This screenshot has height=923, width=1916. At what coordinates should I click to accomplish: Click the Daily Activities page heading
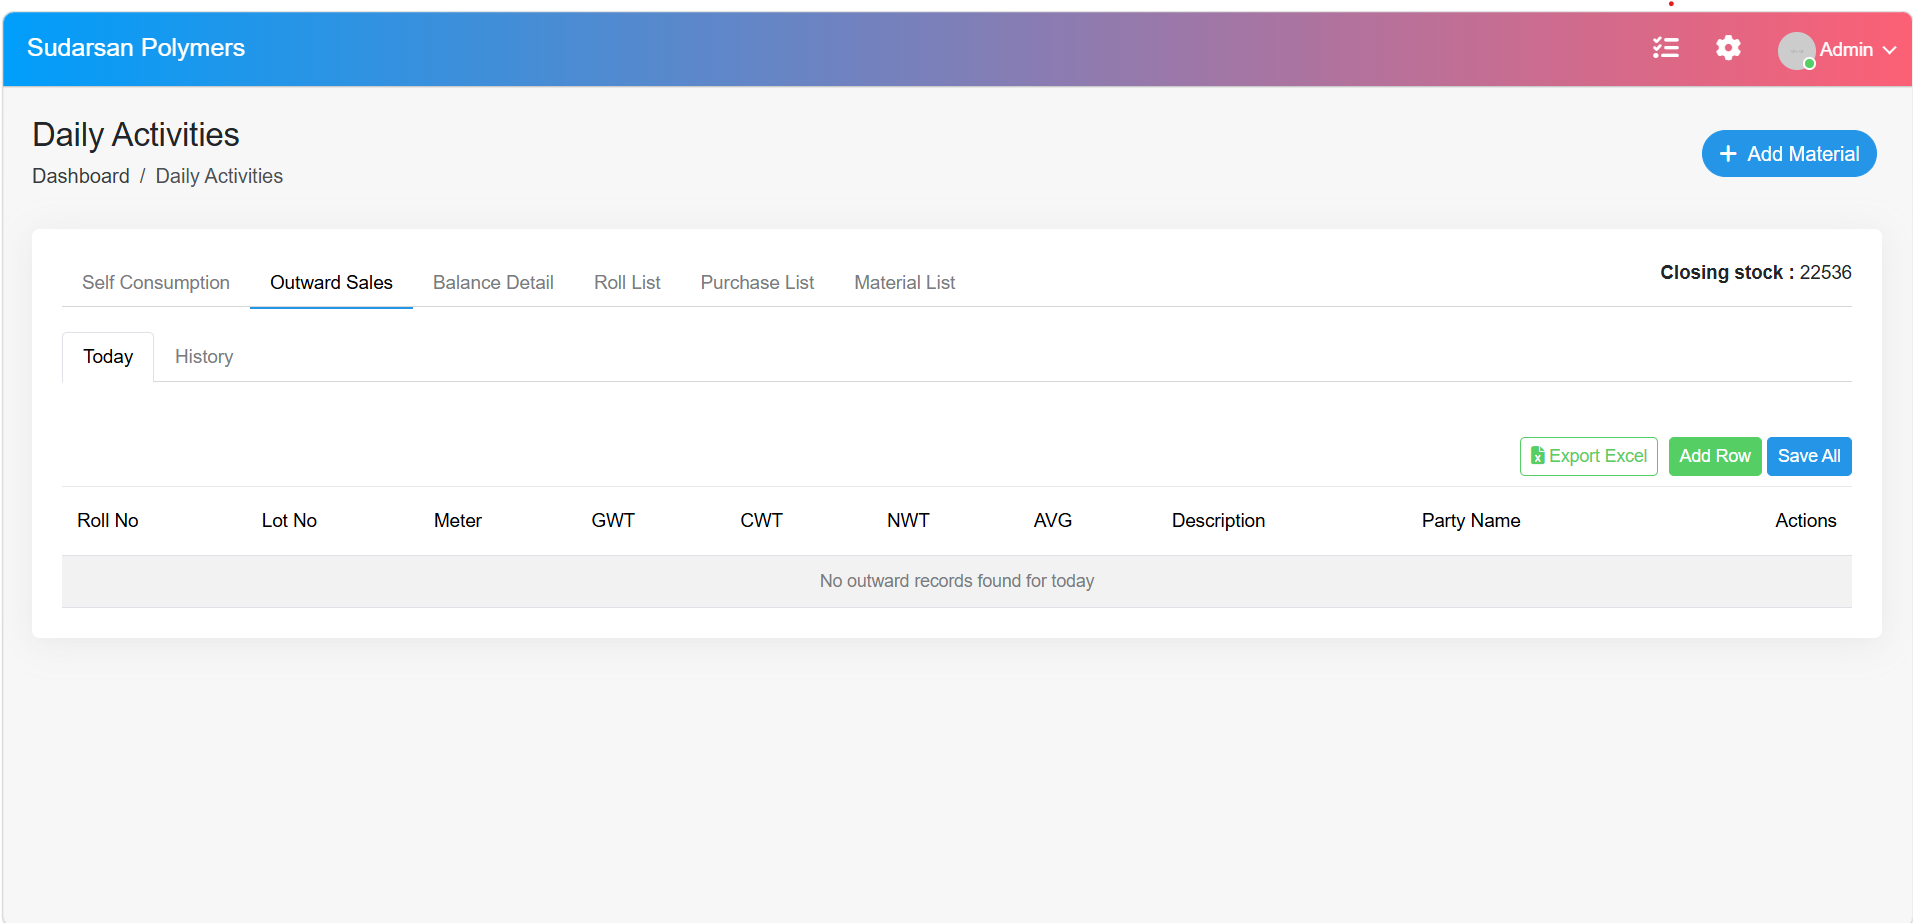[136, 135]
